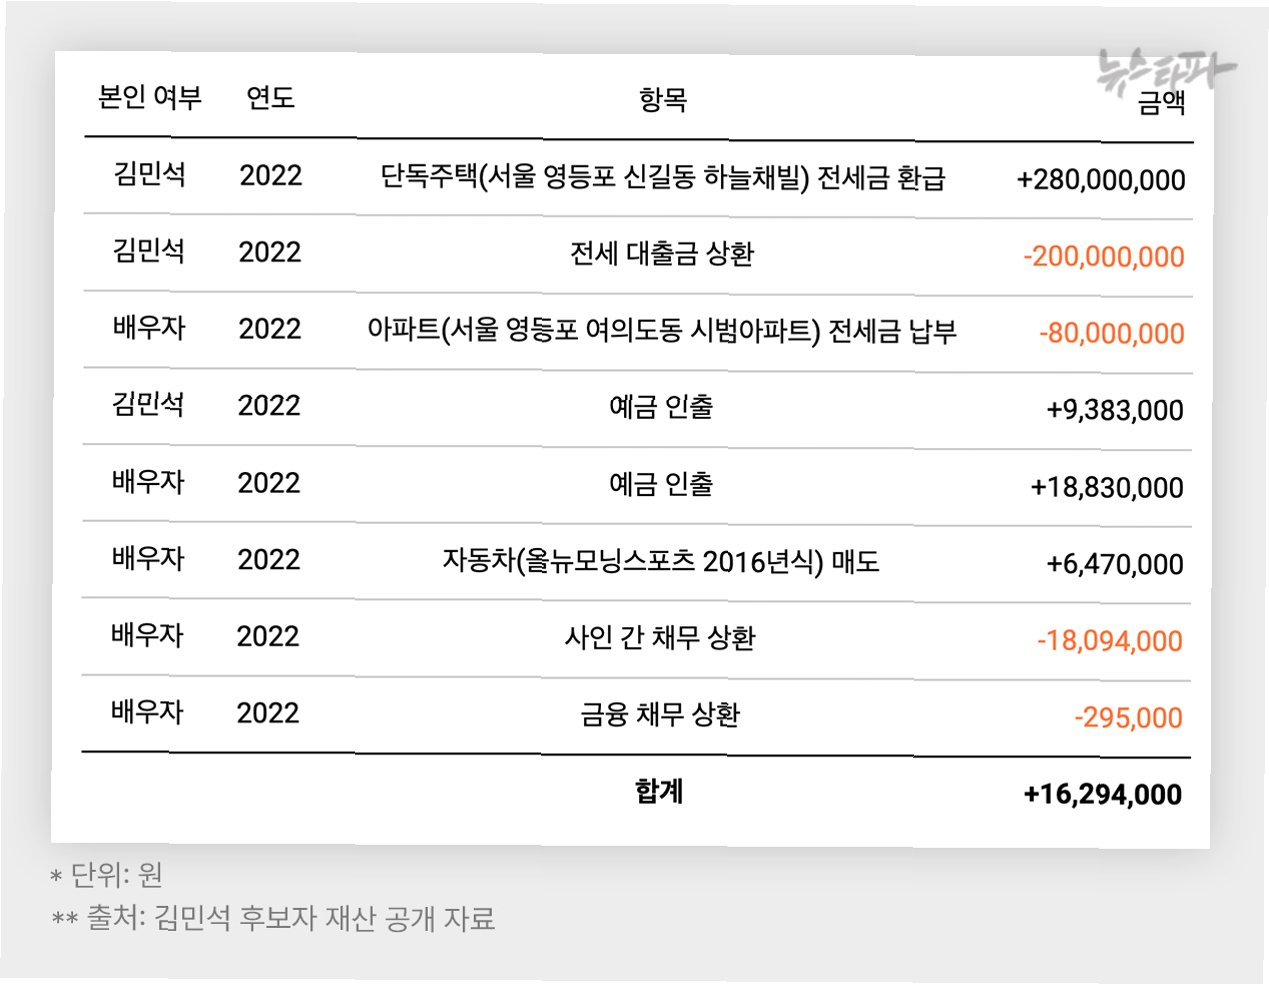Click the amount +9,383,000
Screen dimensions: 1269x985
coord(1115,410)
